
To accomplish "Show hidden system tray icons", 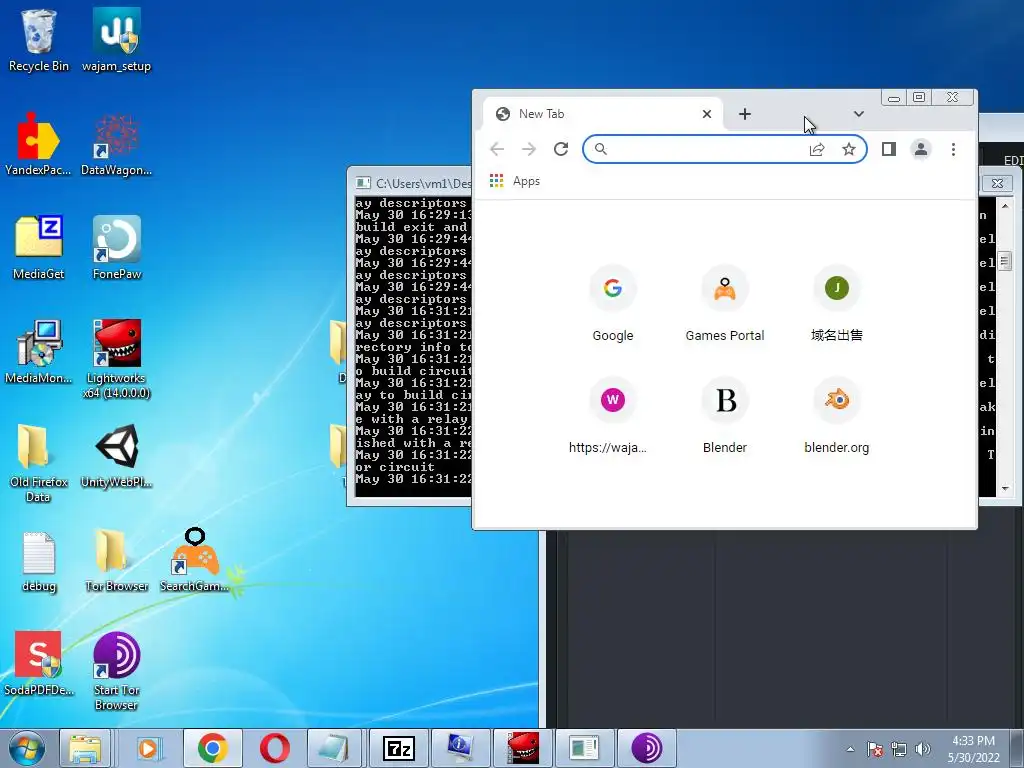I will (850, 749).
